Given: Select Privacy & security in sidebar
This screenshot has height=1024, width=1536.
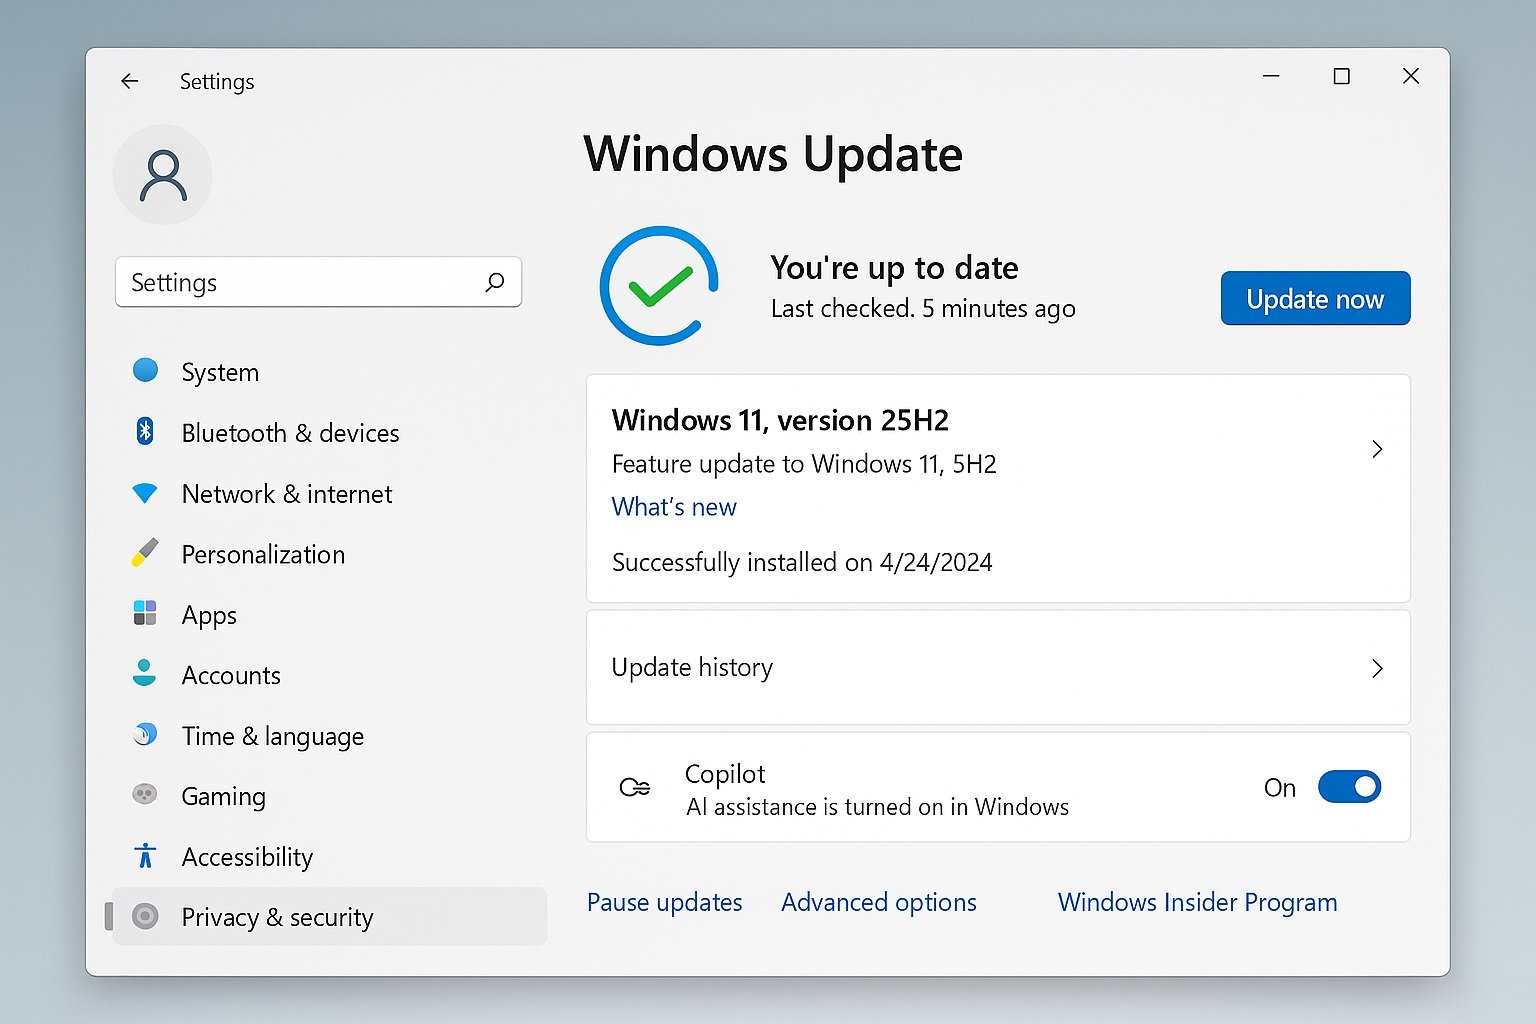Looking at the screenshot, I should (x=277, y=917).
